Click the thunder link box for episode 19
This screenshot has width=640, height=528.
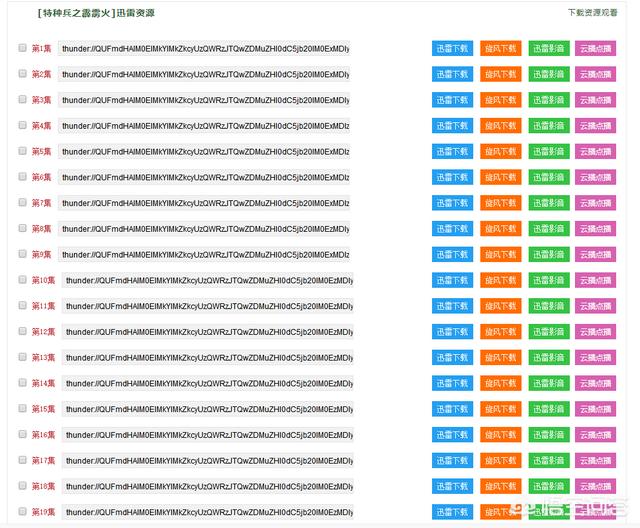point(207,512)
